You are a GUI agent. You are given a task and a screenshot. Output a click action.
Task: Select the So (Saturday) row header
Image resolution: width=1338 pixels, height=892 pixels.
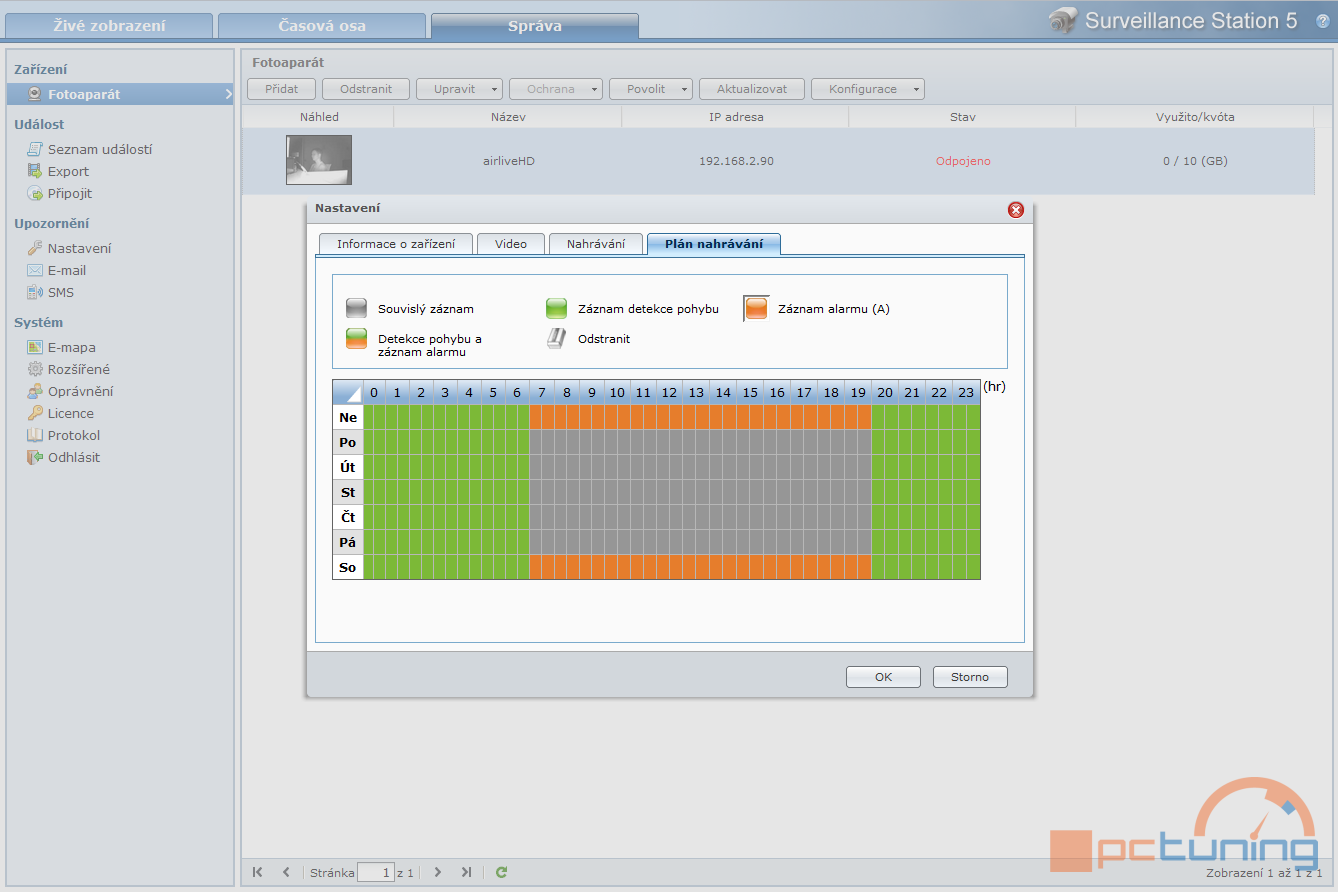[348, 567]
